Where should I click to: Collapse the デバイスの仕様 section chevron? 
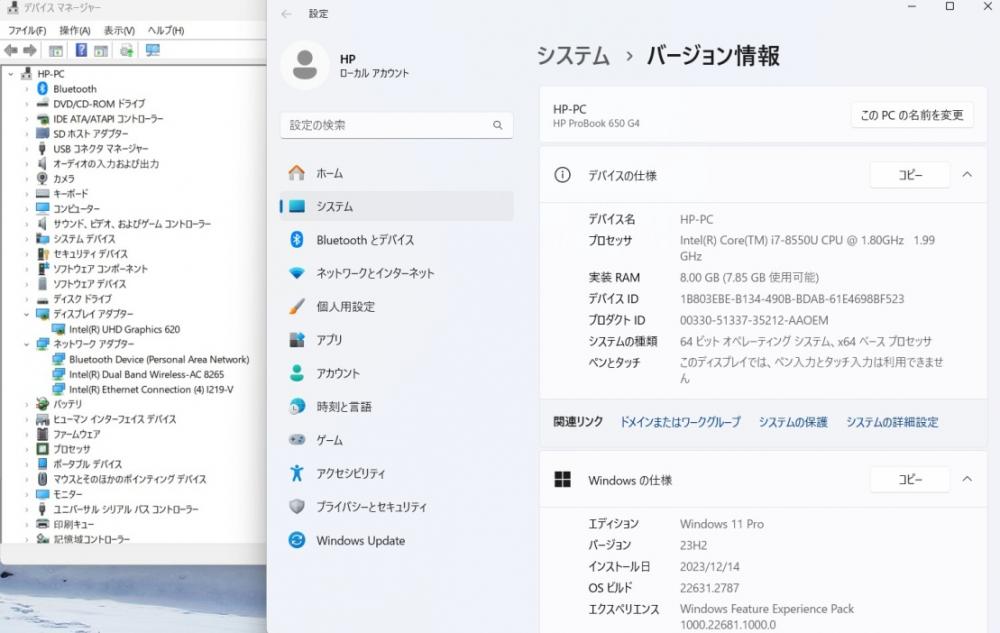pos(967,175)
